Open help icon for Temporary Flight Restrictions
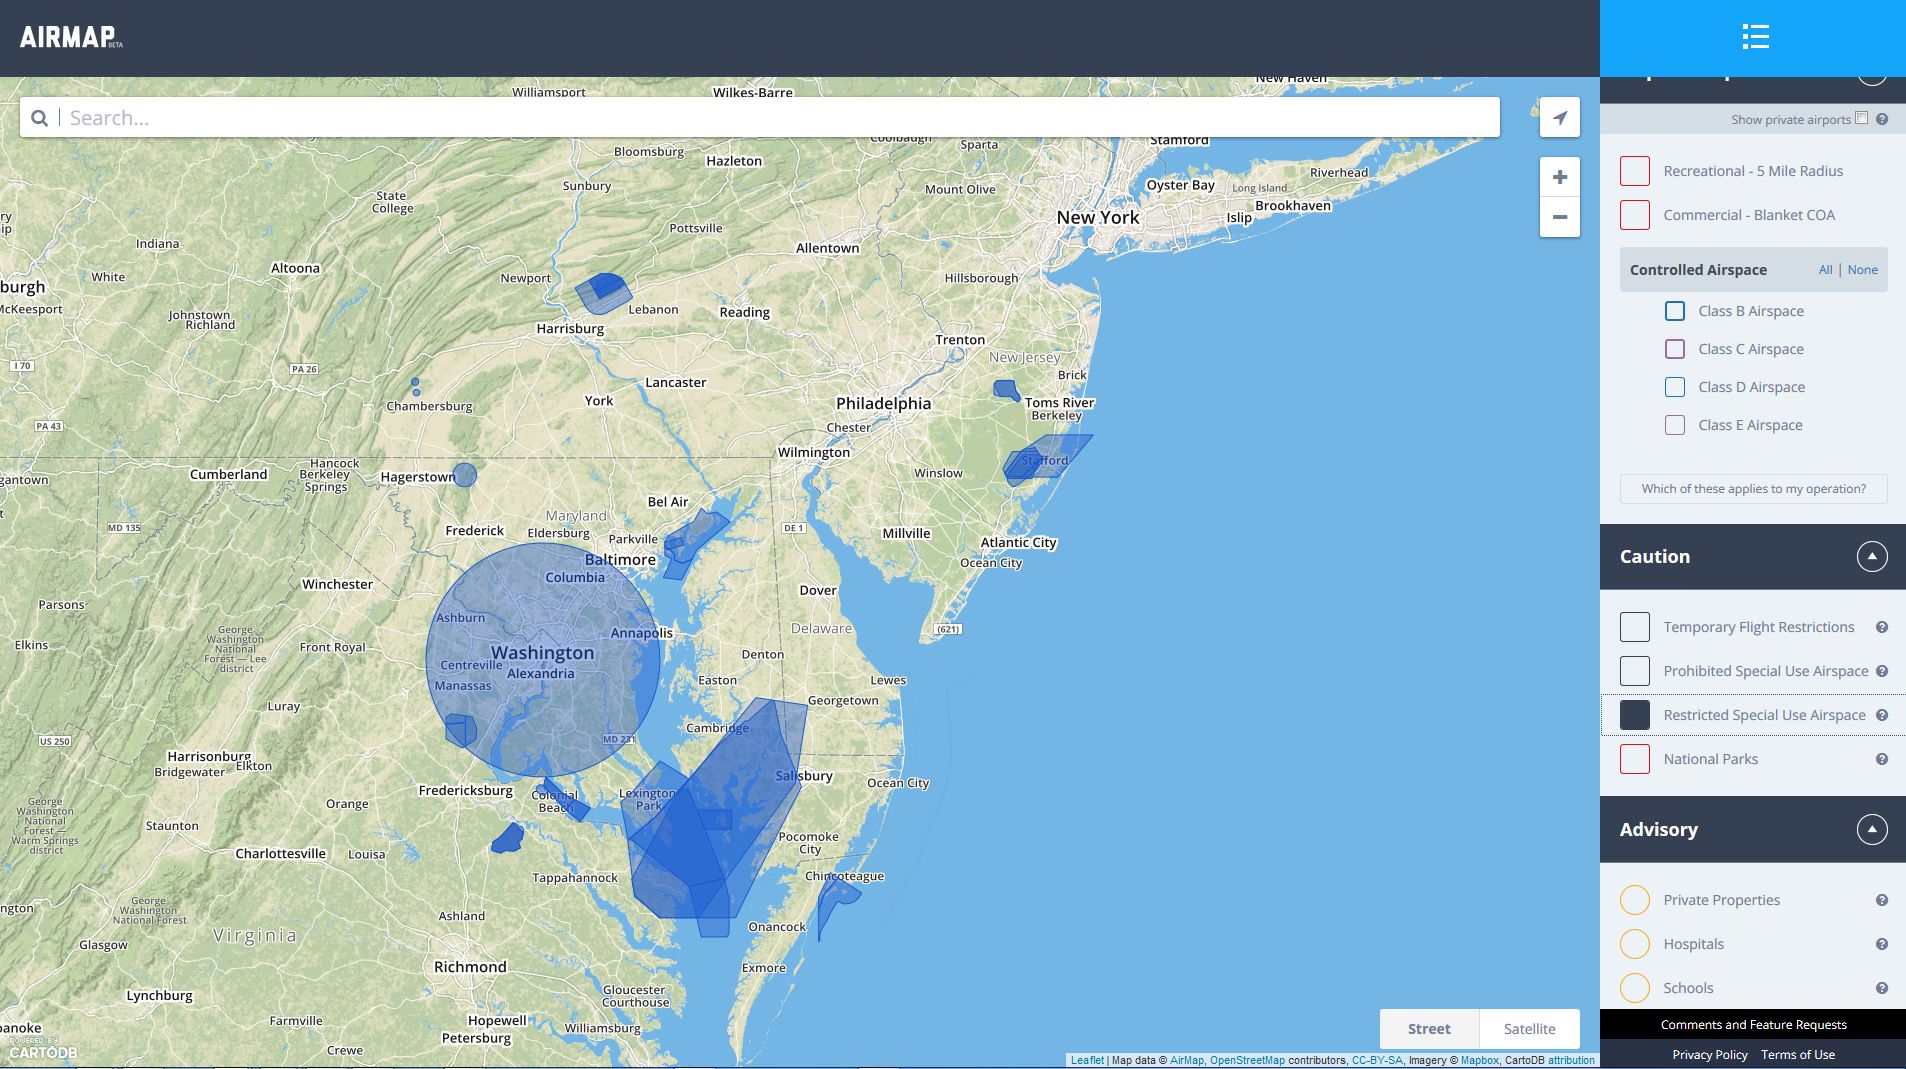This screenshot has width=1906, height=1069. 1881,627
